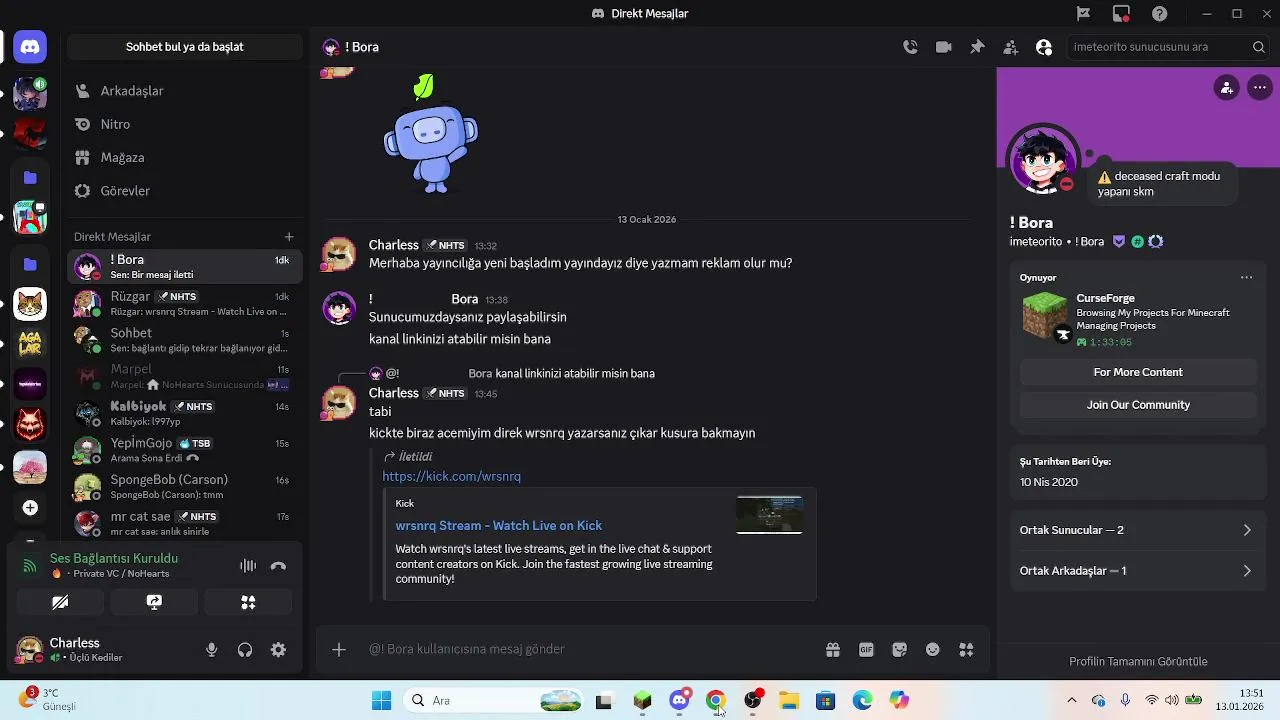Open pinned messages

(x=977, y=47)
